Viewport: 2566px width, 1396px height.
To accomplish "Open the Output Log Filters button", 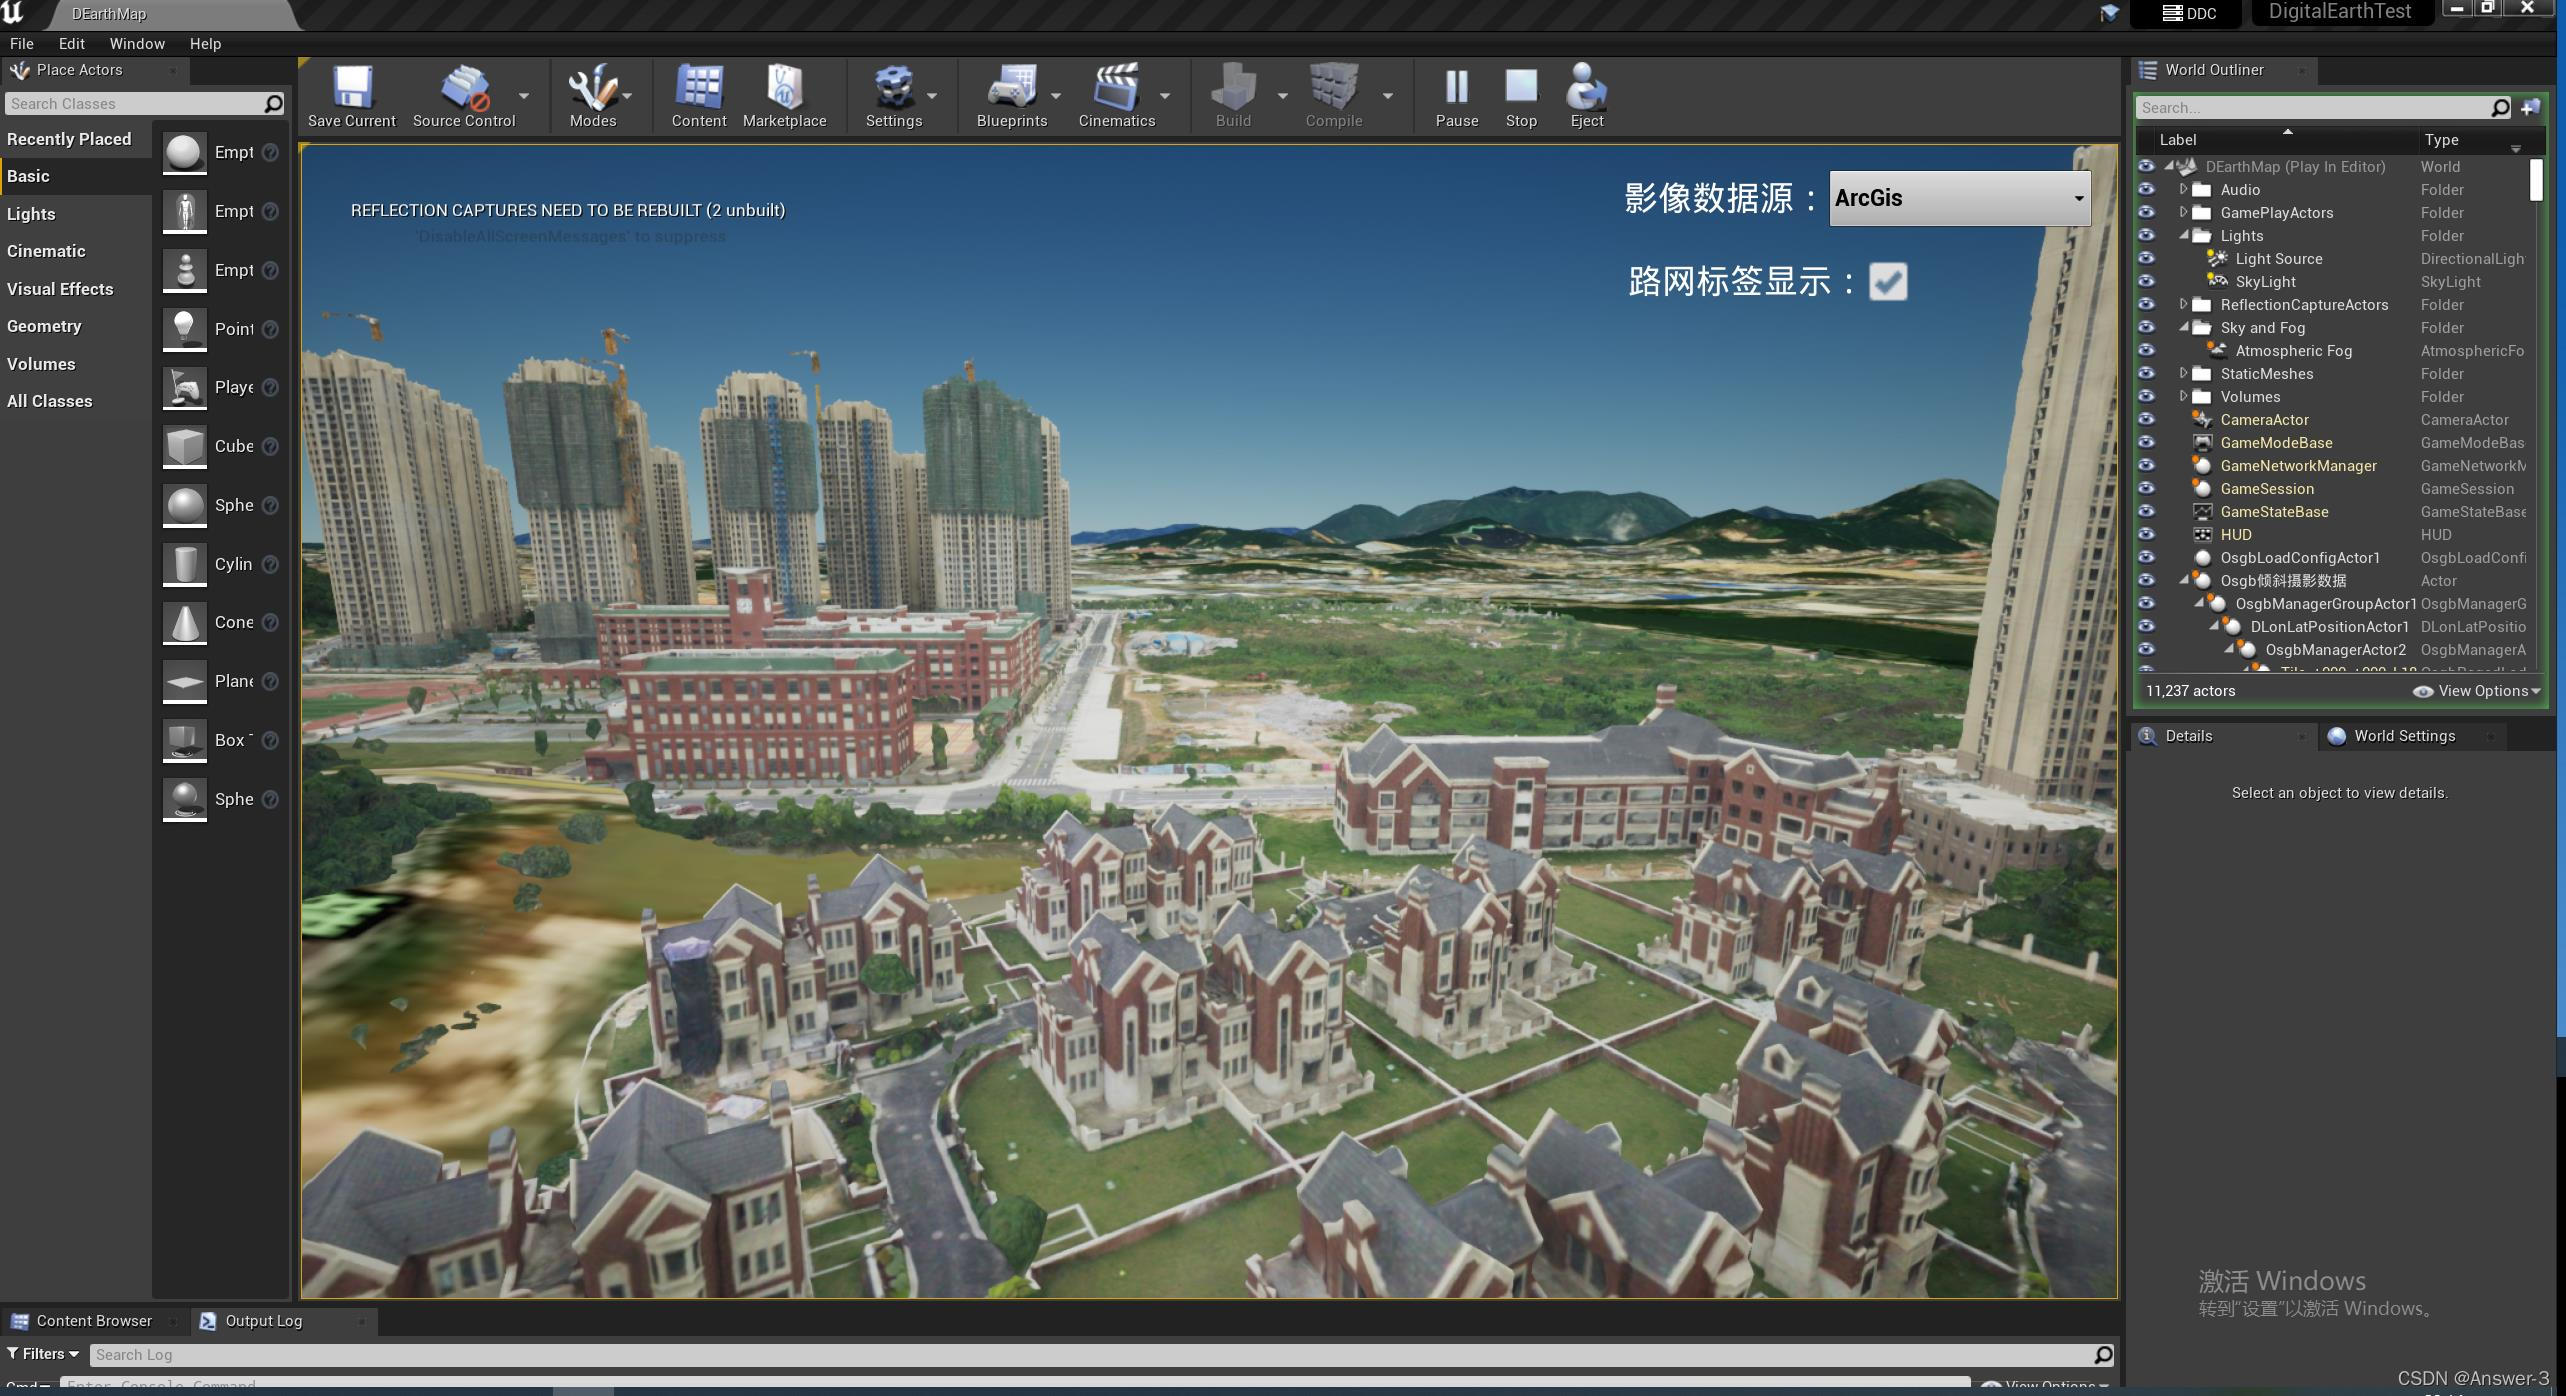I will [x=43, y=1354].
